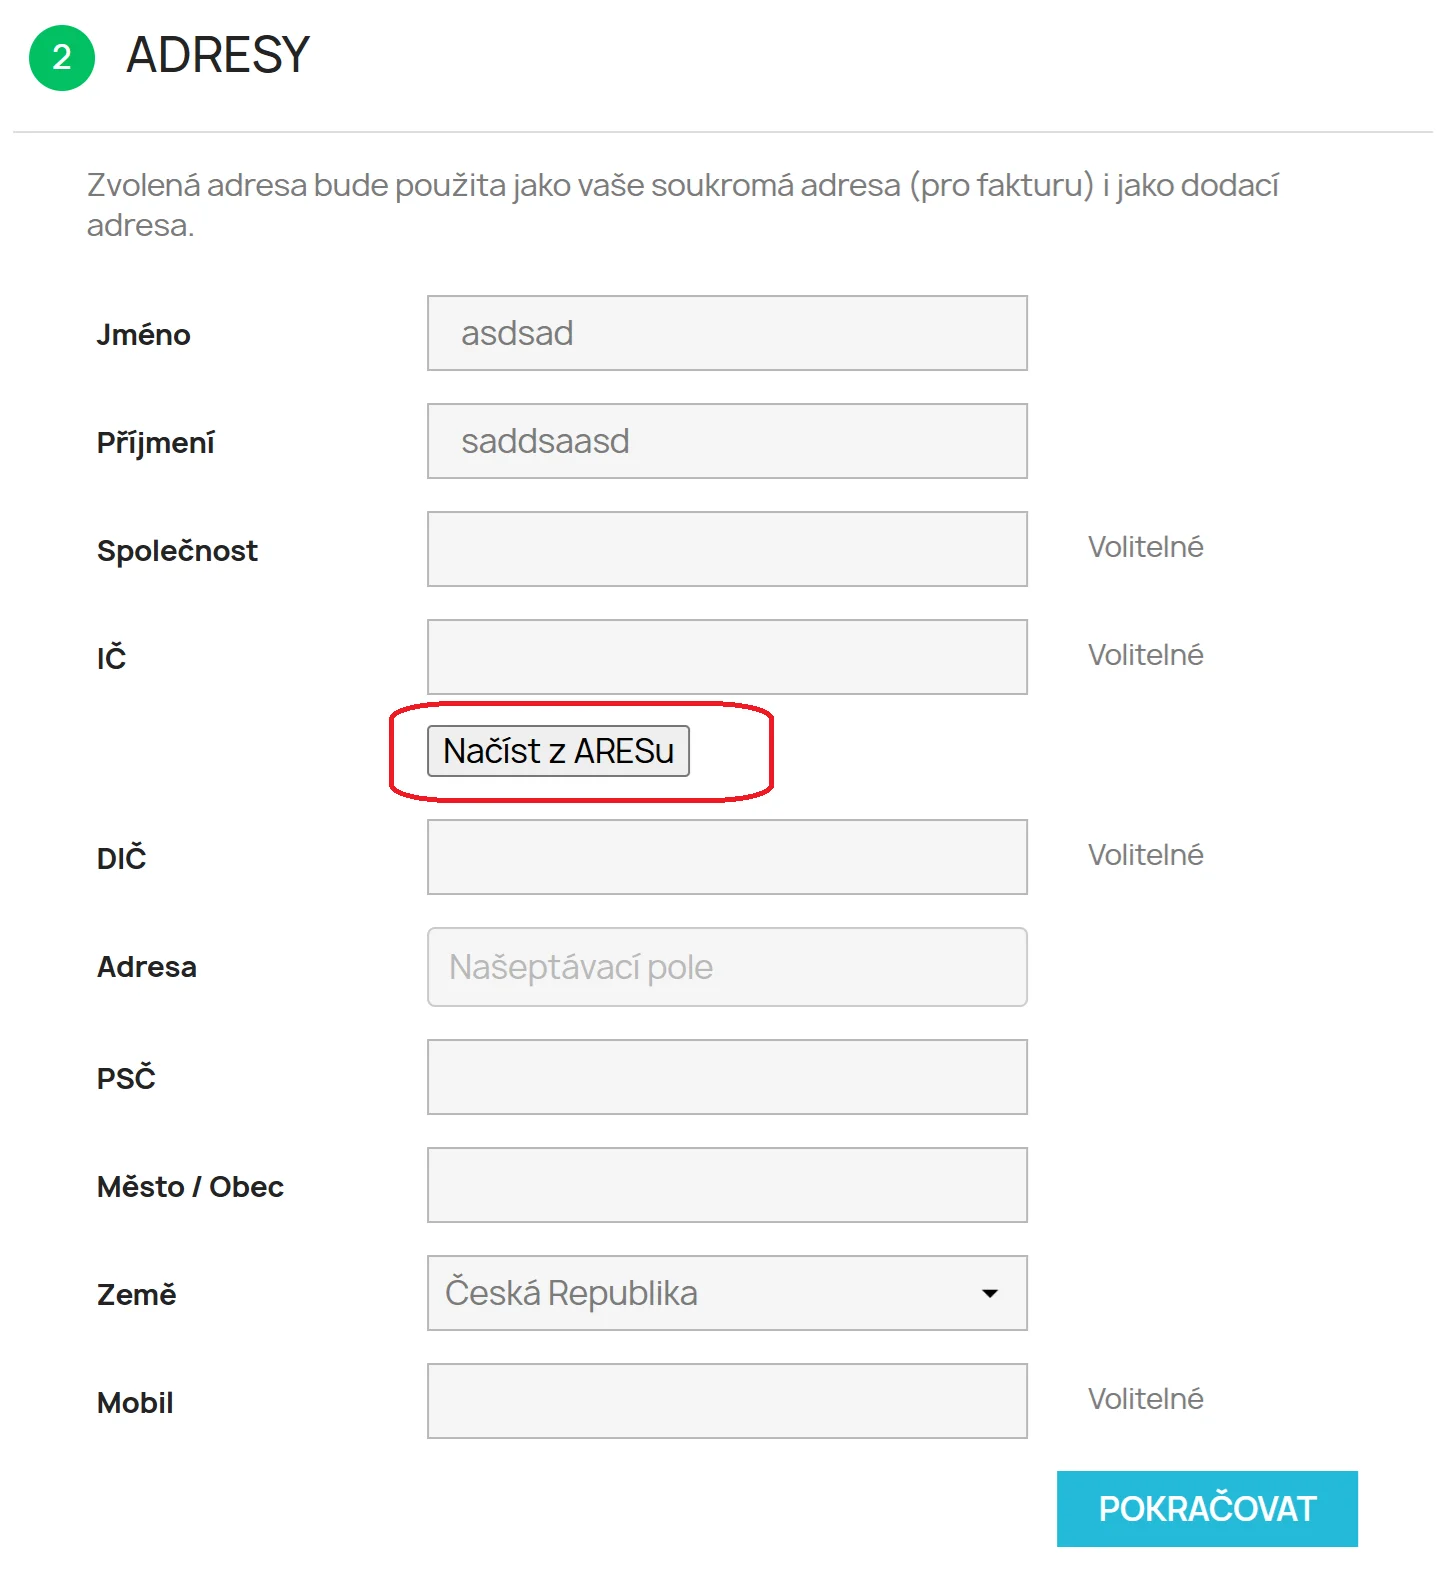Image resolution: width=1440 pixels, height=1578 pixels.
Task: Click the Město / Obec label
Action: 190,1187
